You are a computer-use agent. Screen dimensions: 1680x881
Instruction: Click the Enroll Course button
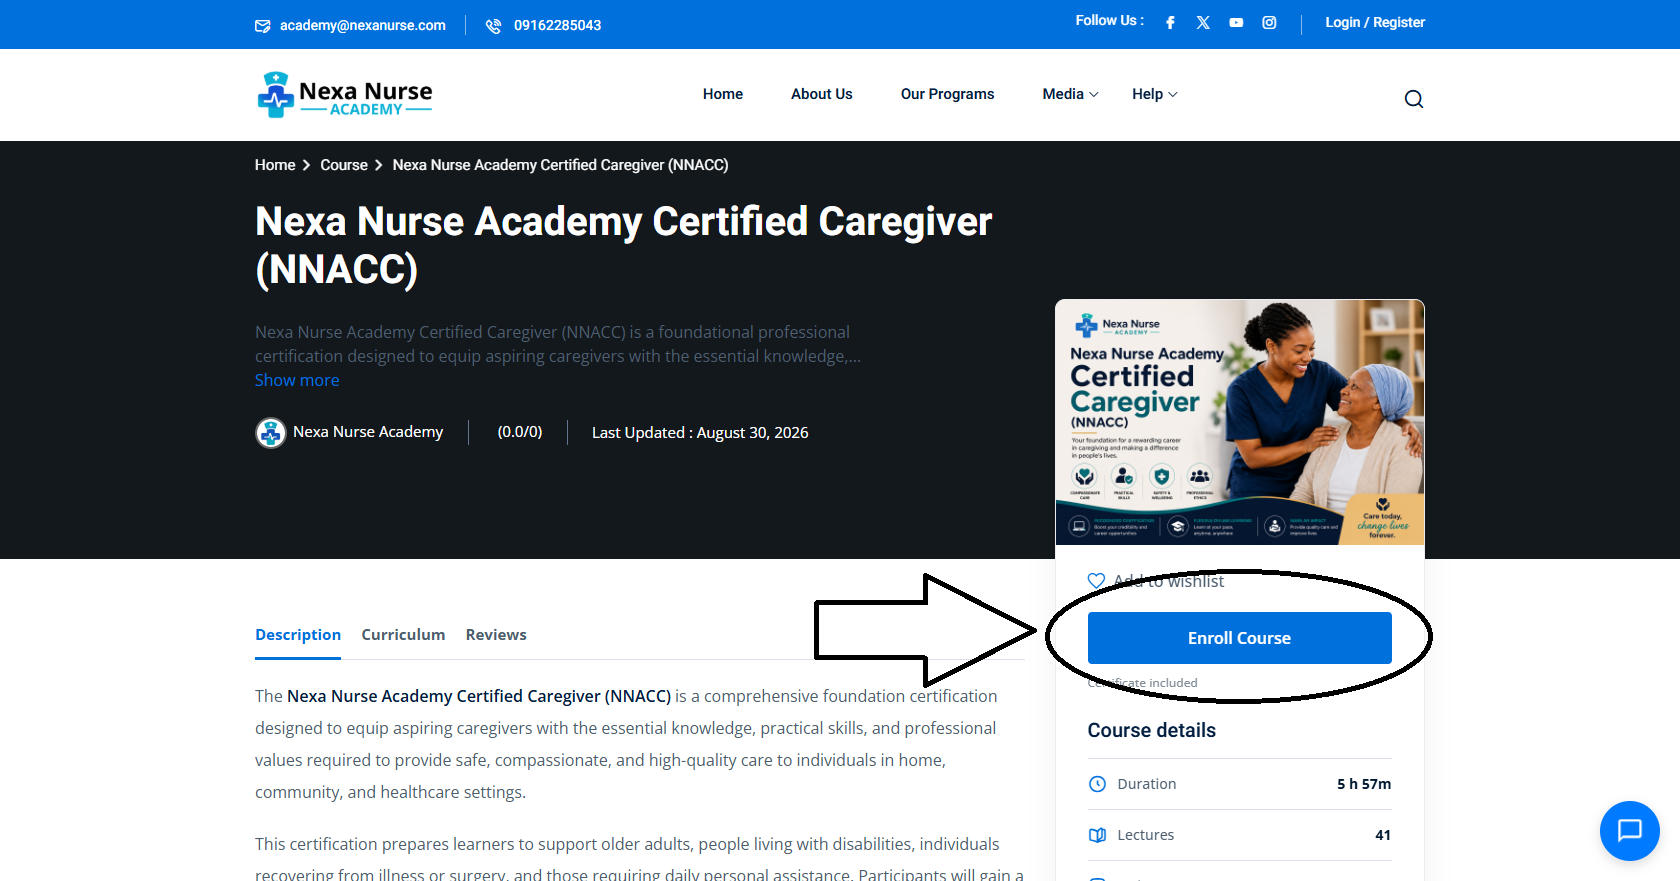(x=1240, y=638)
